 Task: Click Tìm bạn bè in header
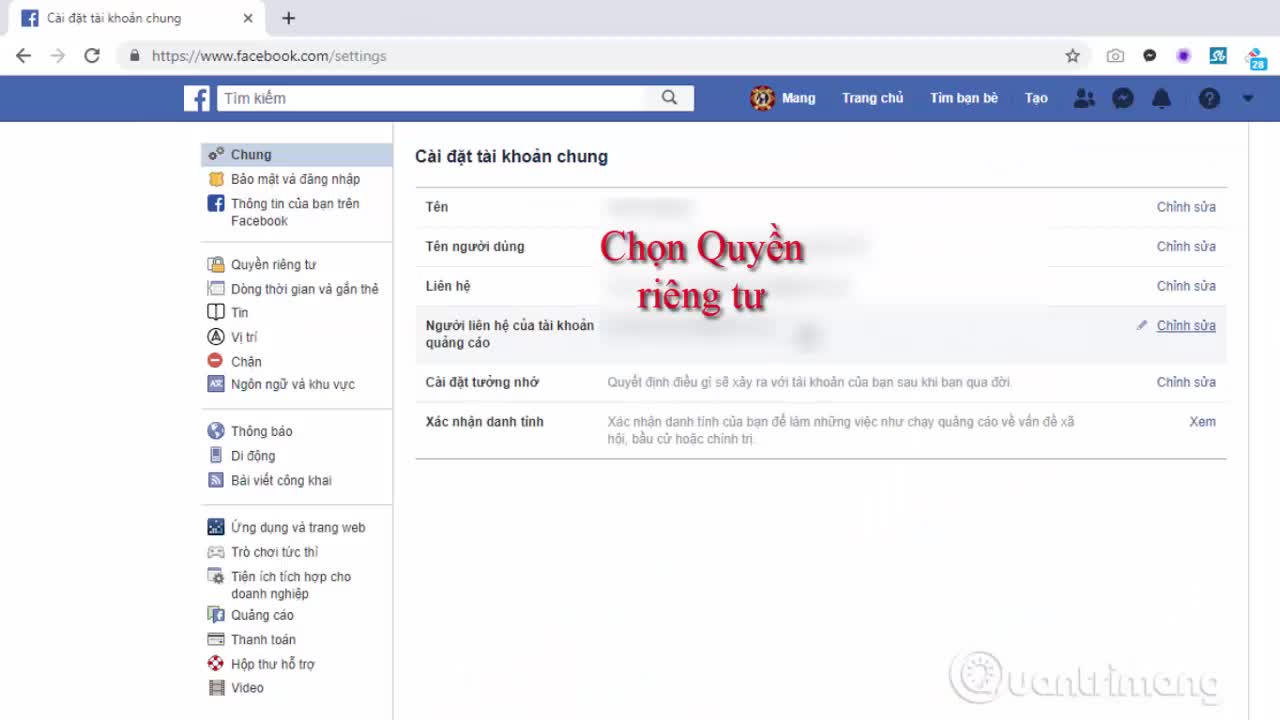coord(964,98)
